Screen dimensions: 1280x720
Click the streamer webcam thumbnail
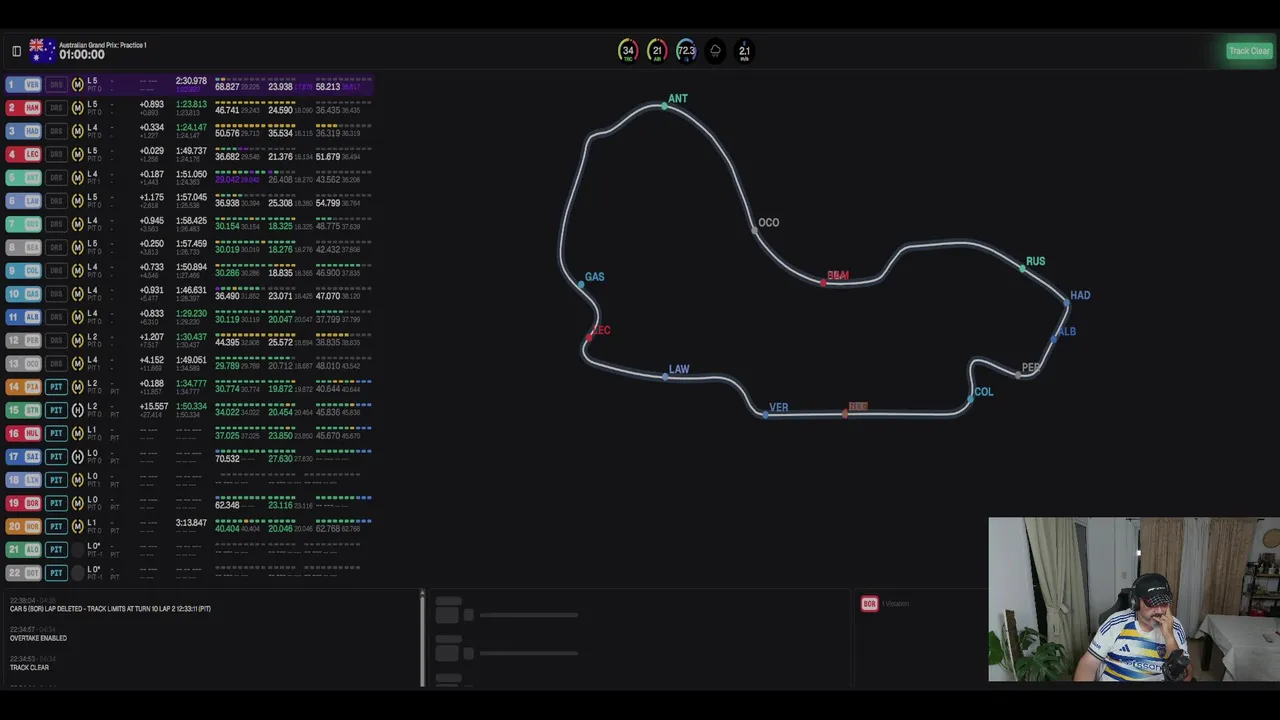pyautogui.click(x=1134, y=599)
